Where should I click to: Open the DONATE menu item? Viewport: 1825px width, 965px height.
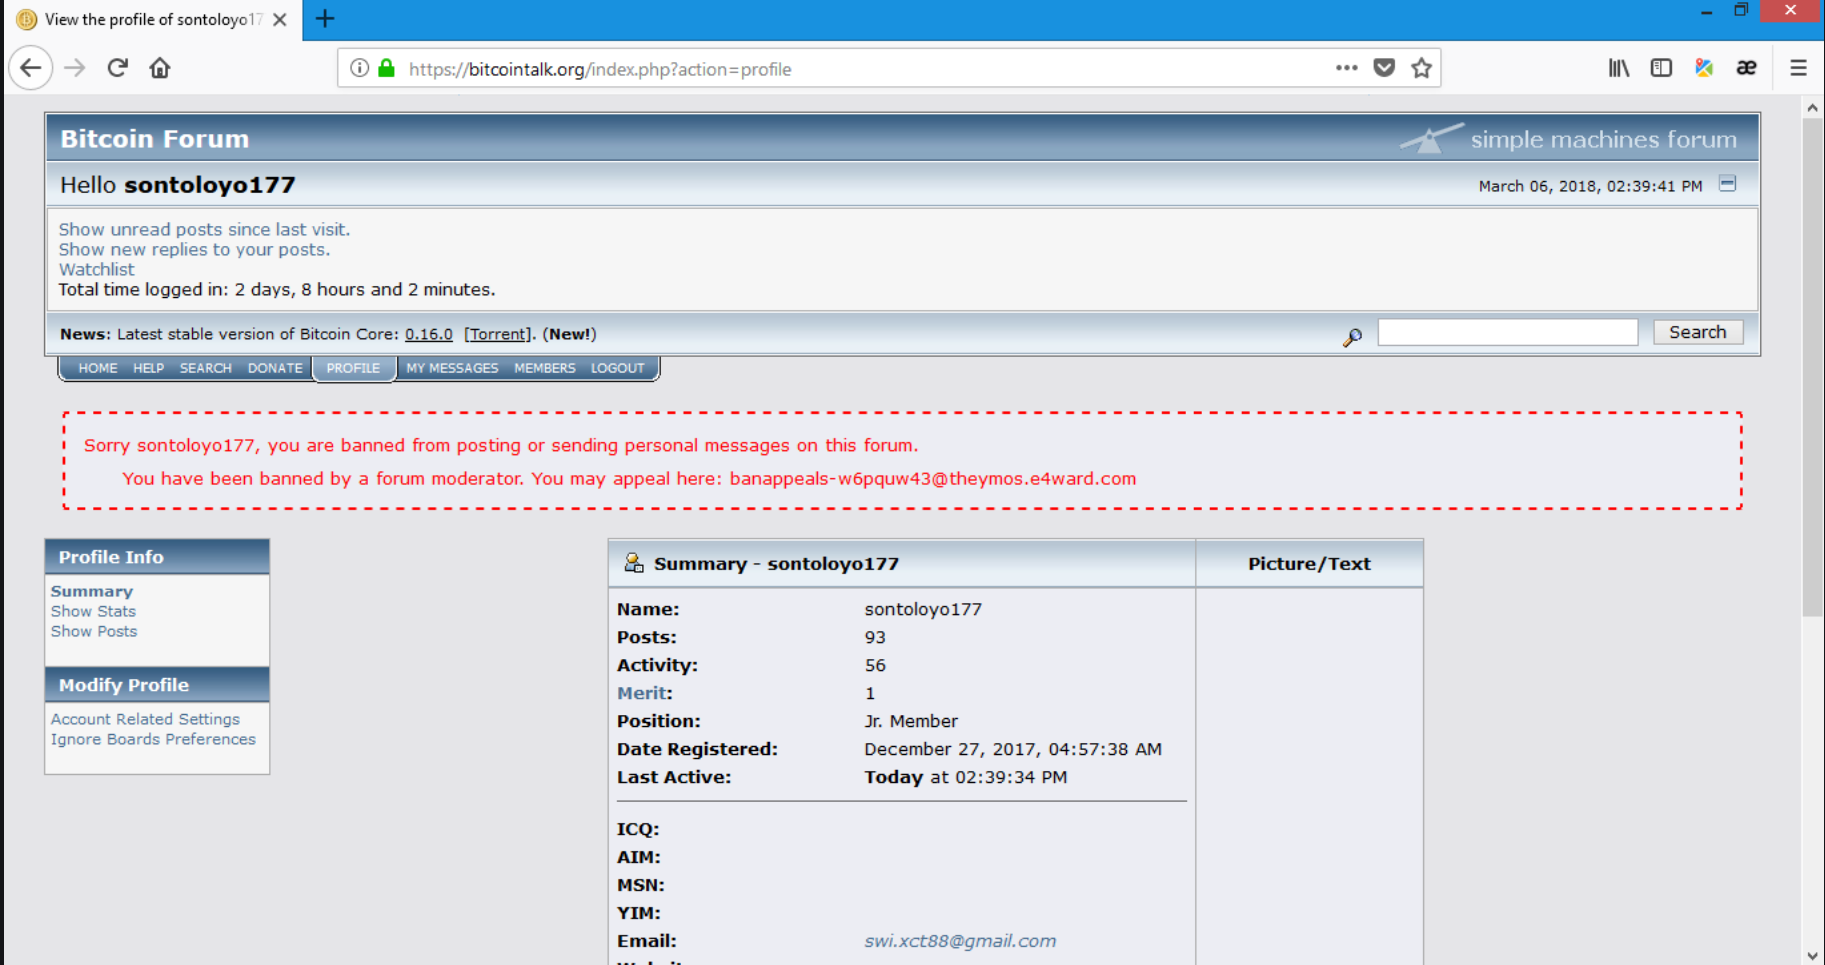click(x=275, y=368)
